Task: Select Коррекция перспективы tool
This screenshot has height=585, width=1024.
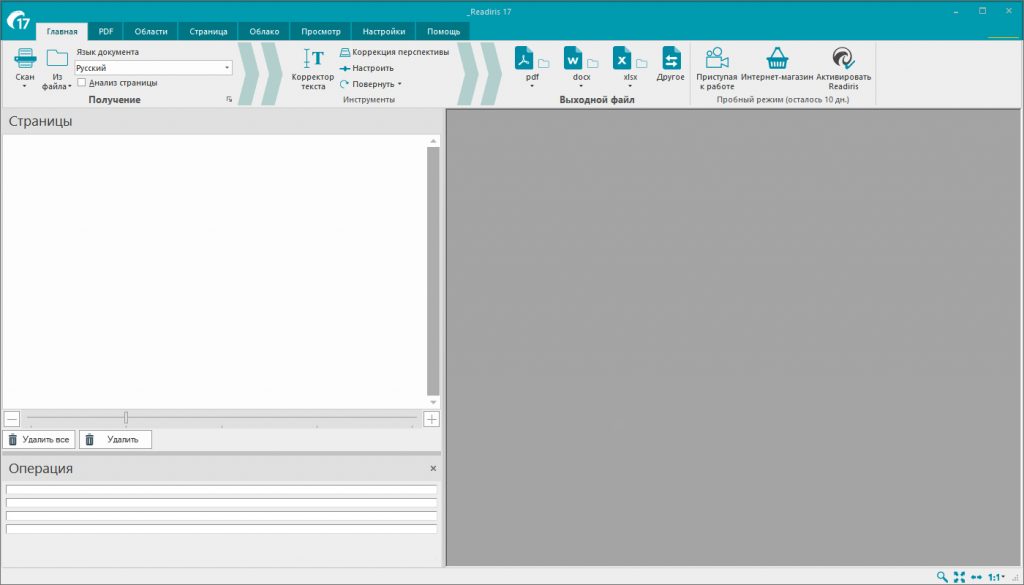Action: [x=394, y=52]
